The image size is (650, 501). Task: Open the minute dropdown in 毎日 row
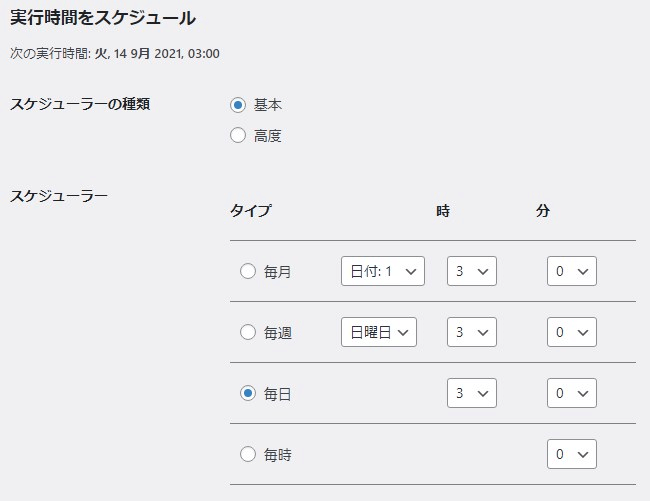[572, 393]
